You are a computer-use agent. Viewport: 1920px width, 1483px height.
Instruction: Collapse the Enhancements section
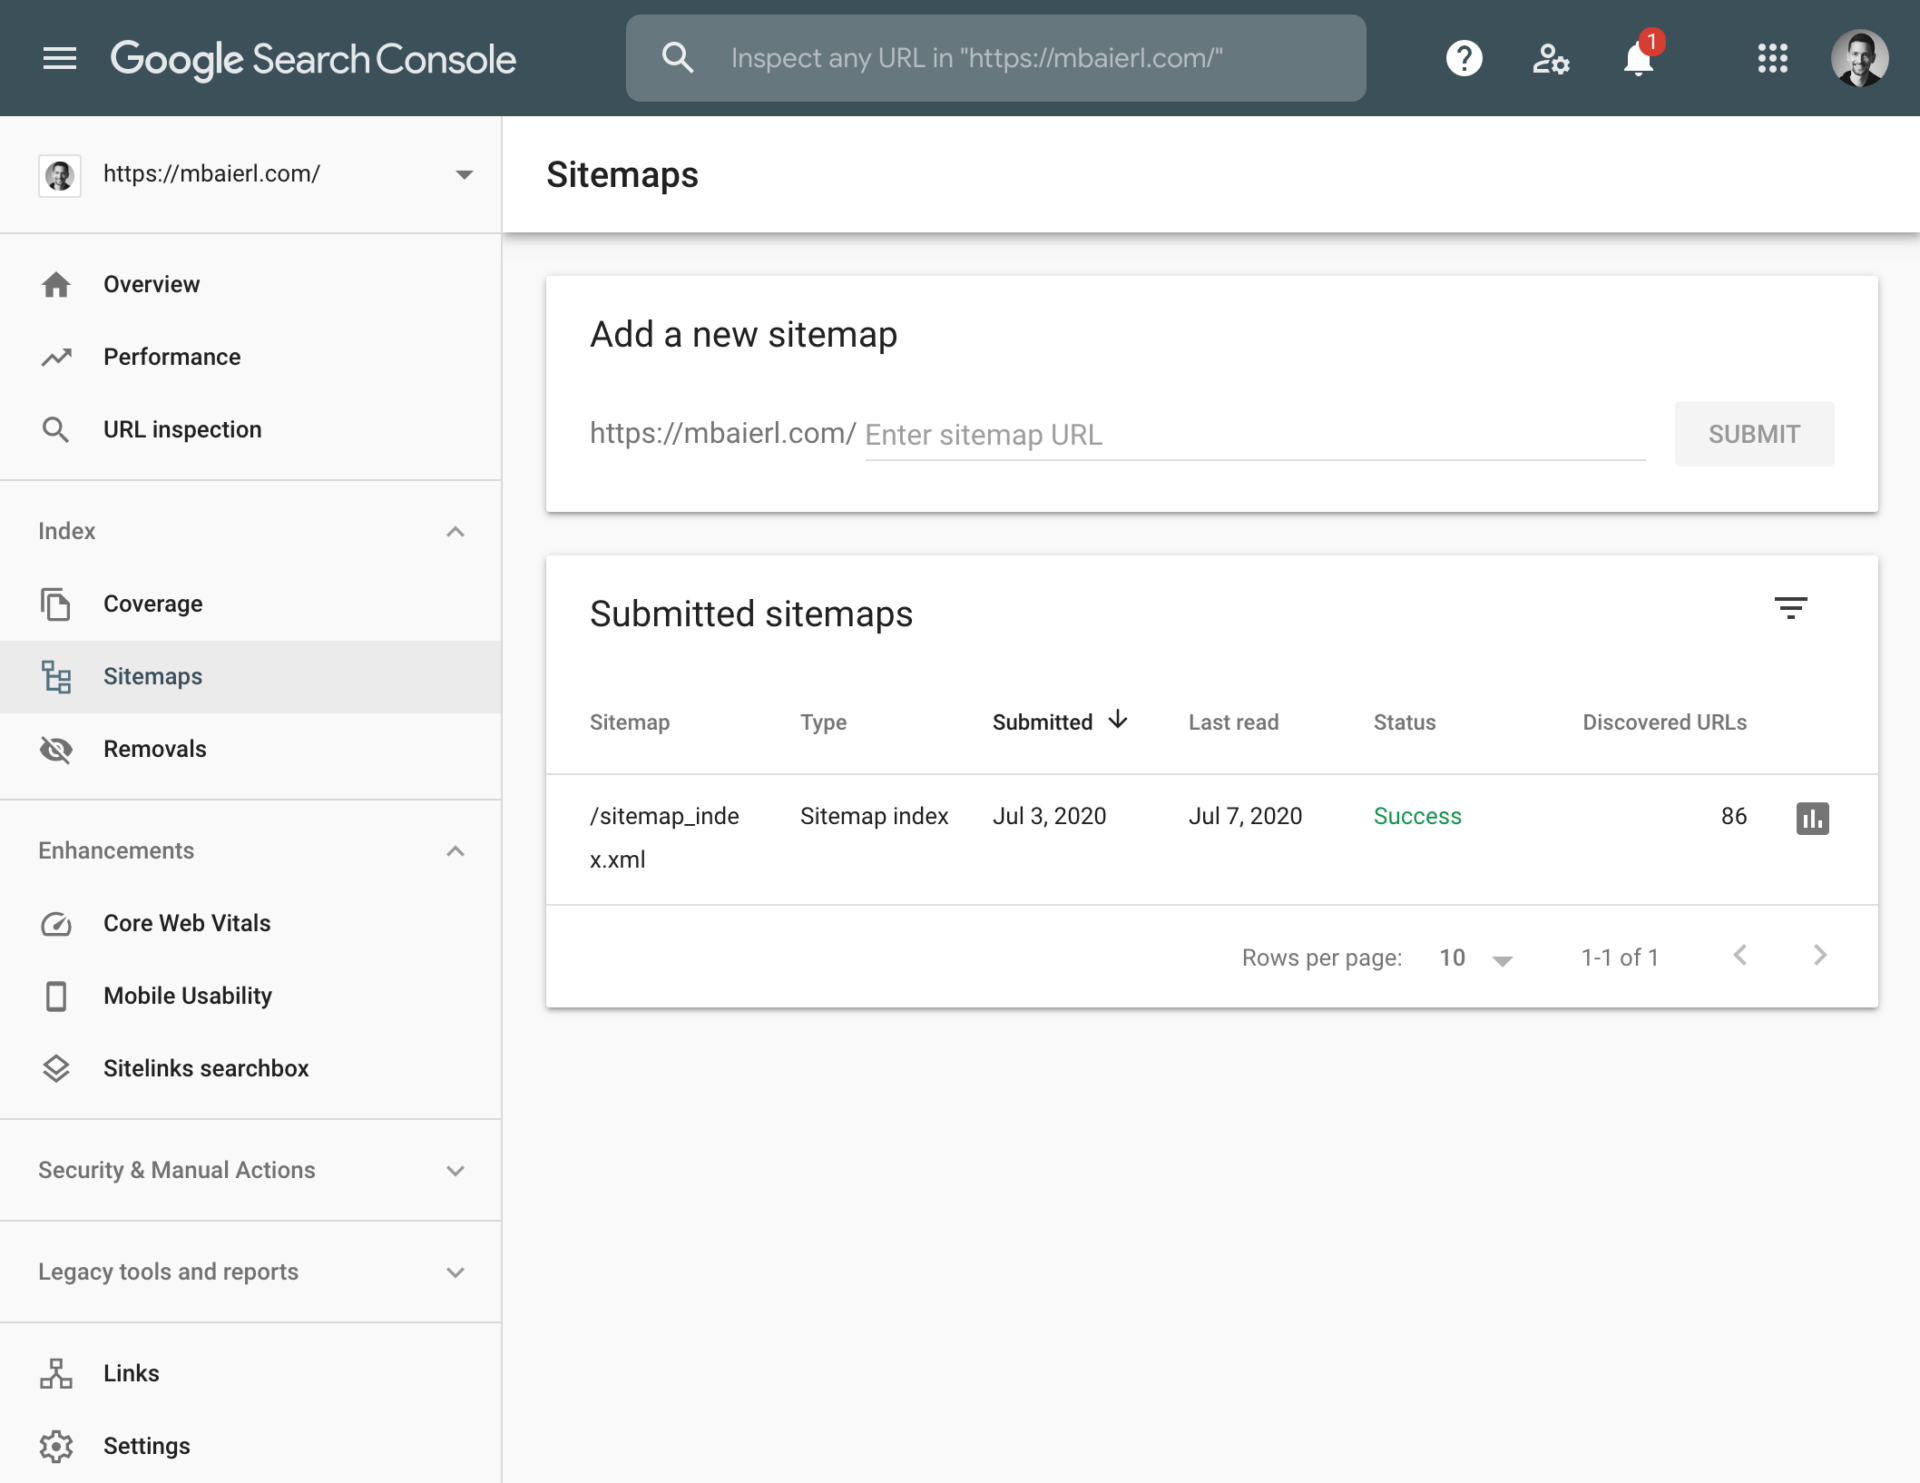(x=455, y=852)
